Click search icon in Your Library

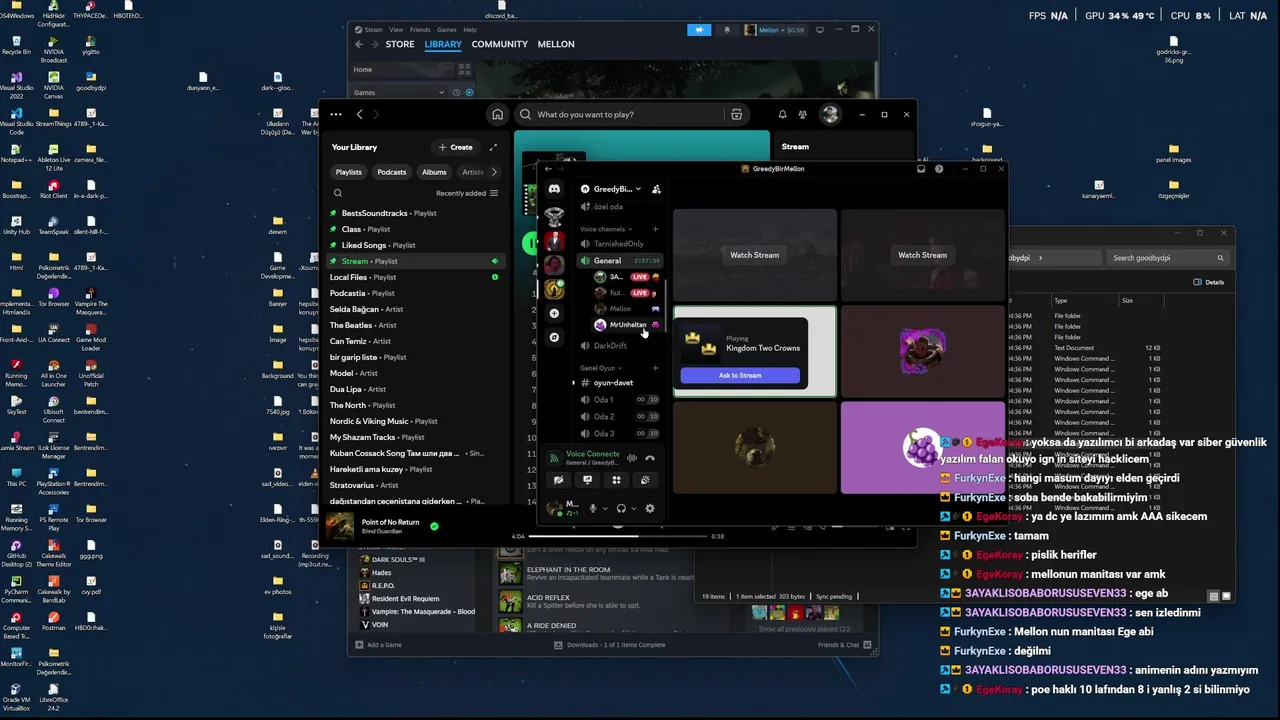(x=338, y=193)
